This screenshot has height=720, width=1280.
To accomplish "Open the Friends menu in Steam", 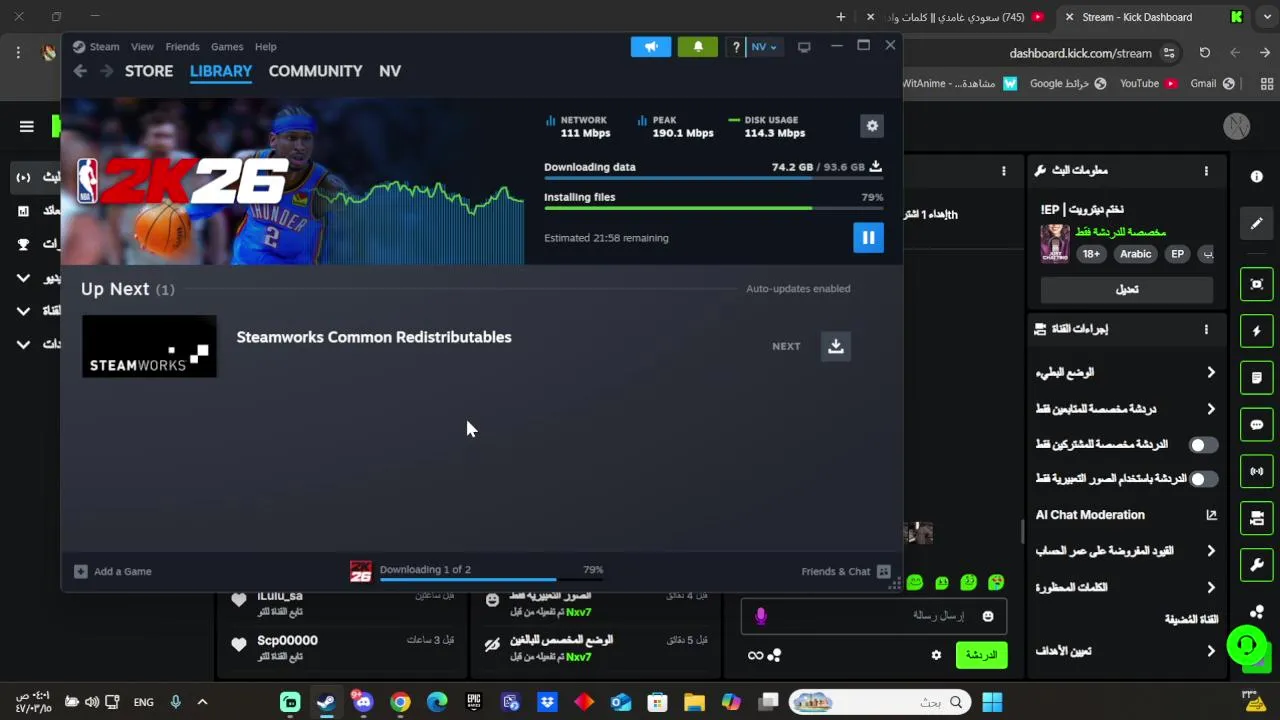I will pos(182,47).
